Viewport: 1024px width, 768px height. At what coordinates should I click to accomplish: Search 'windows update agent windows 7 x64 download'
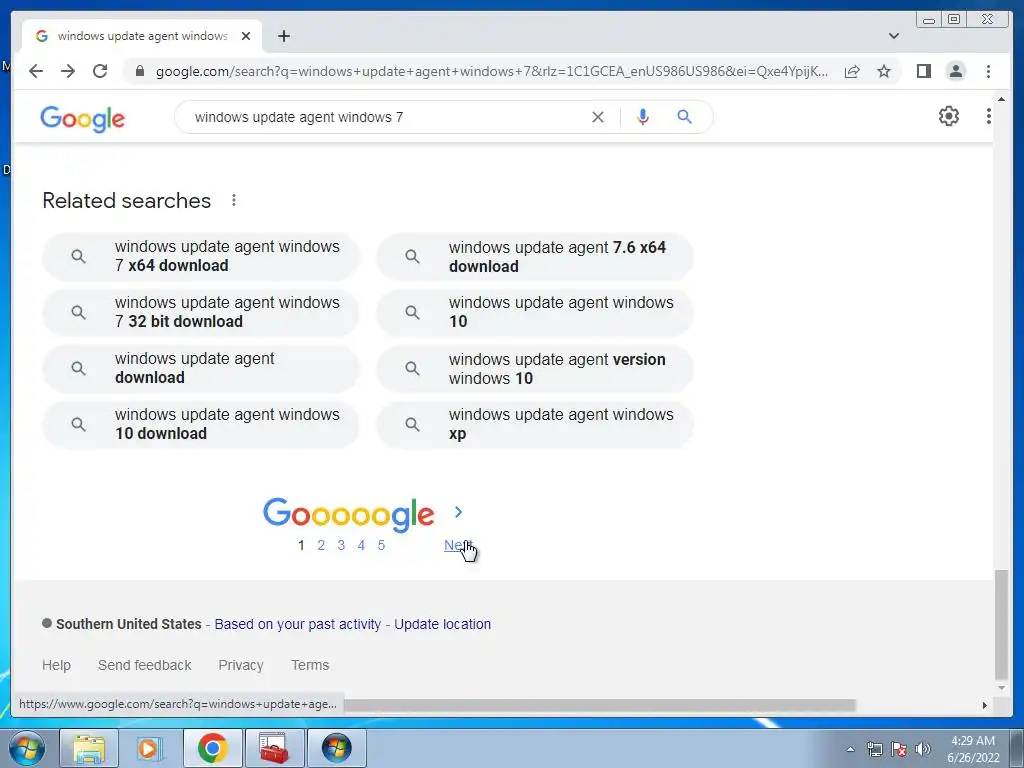click(200, 256)
